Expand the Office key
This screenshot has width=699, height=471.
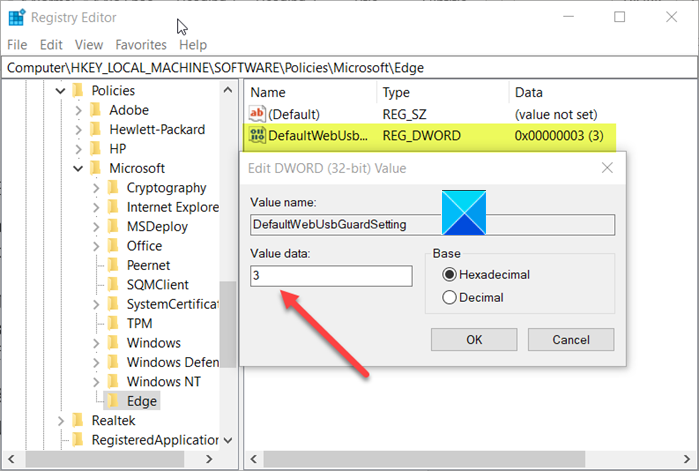(96, 246)
